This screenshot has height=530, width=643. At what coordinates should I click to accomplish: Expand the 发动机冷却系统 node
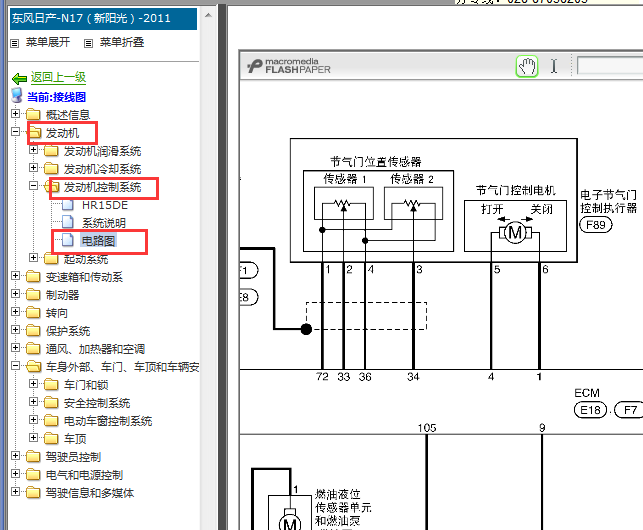(34, 167)
